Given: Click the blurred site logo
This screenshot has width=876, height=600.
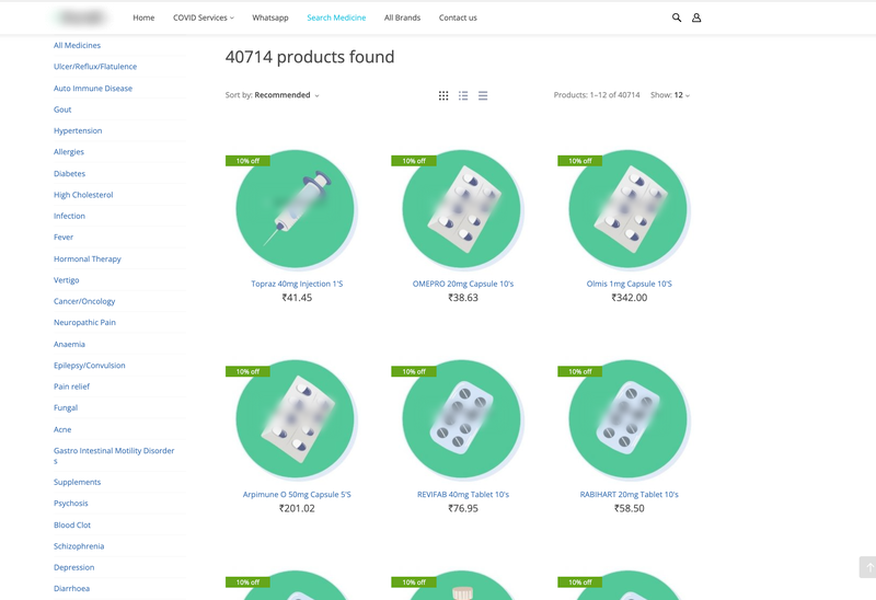Looking at the screenshot, I should tap(82, 18).
